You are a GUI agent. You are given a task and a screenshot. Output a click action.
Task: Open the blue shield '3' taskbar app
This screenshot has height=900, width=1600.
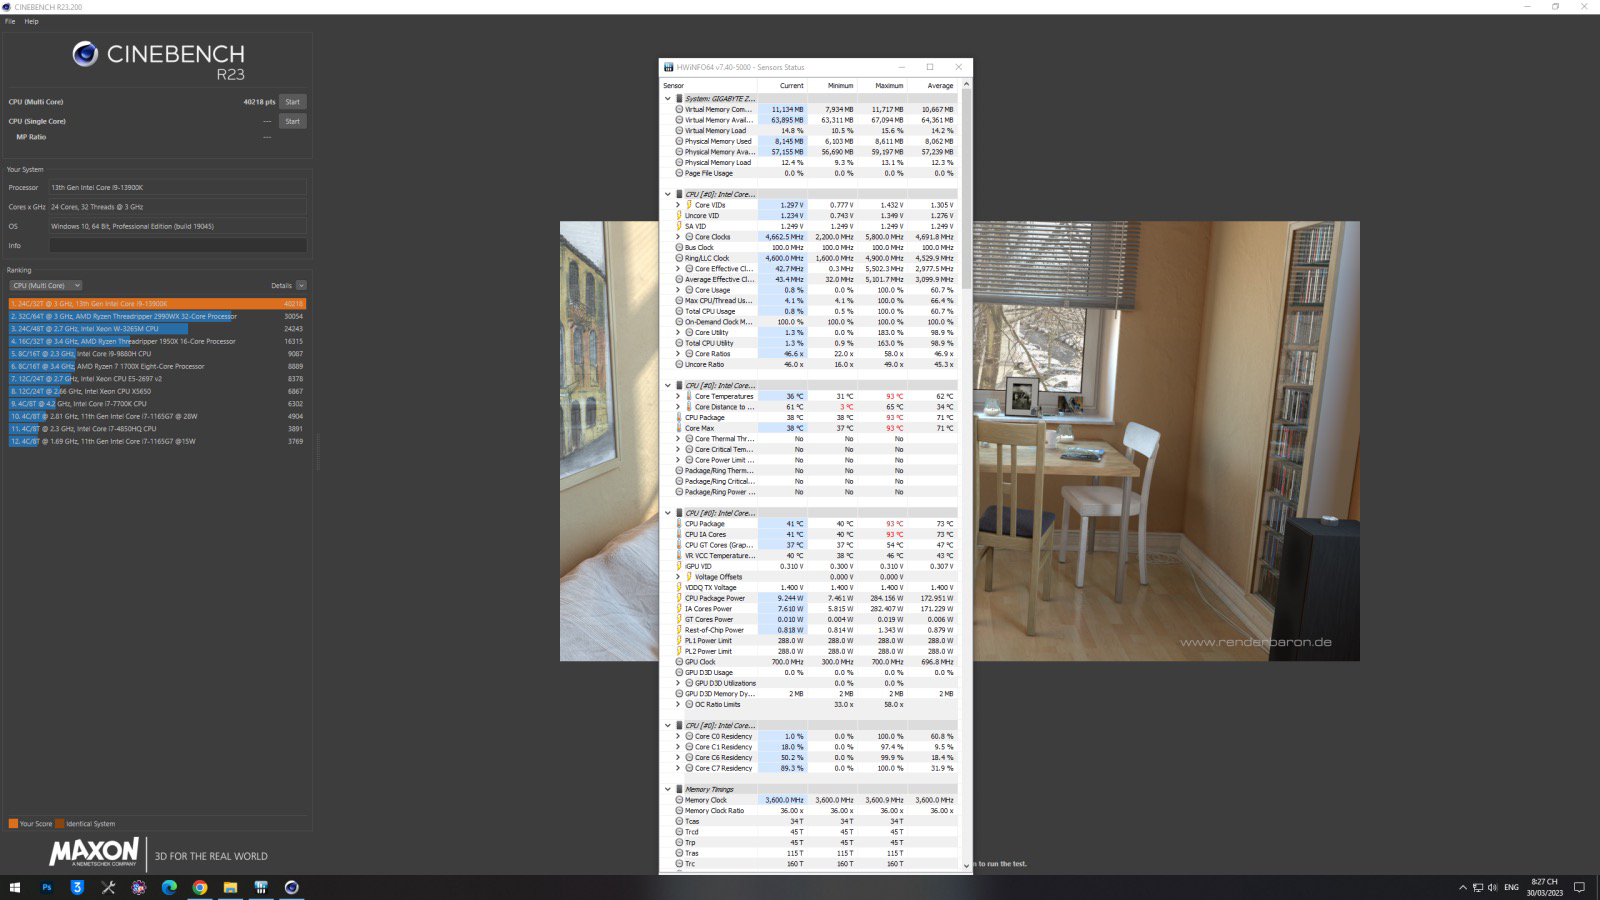coord(77,887)
